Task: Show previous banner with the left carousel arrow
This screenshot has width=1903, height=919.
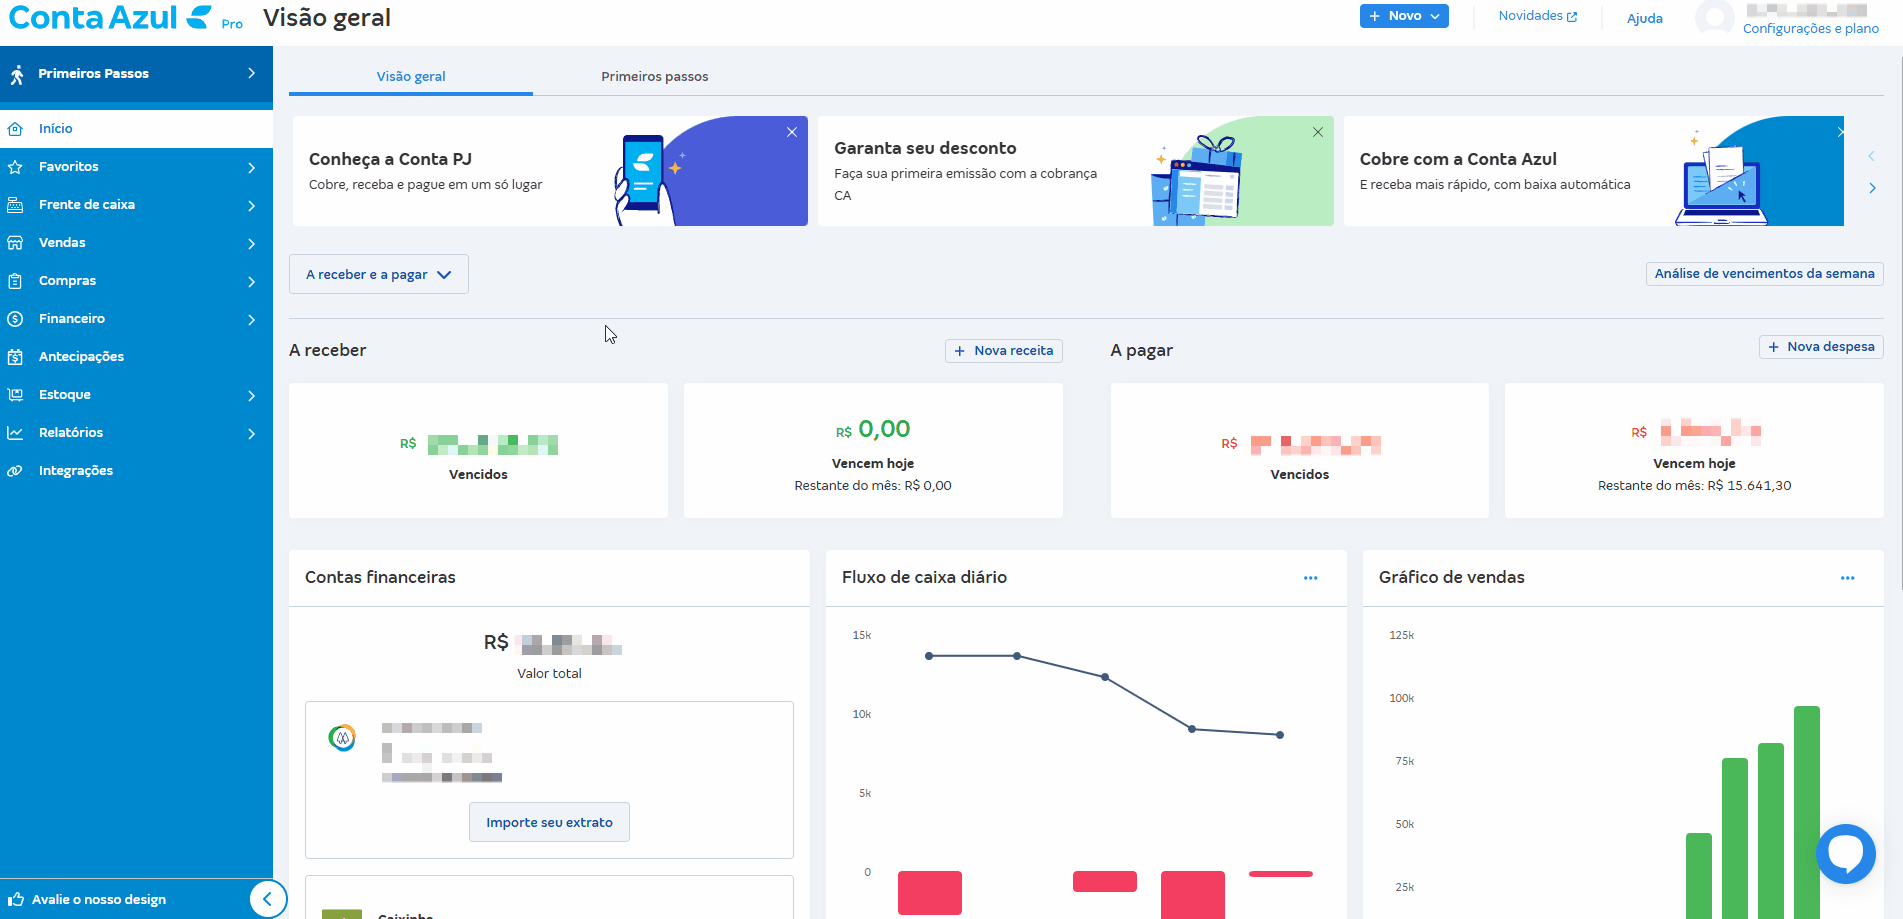Action: (1872, 156)
